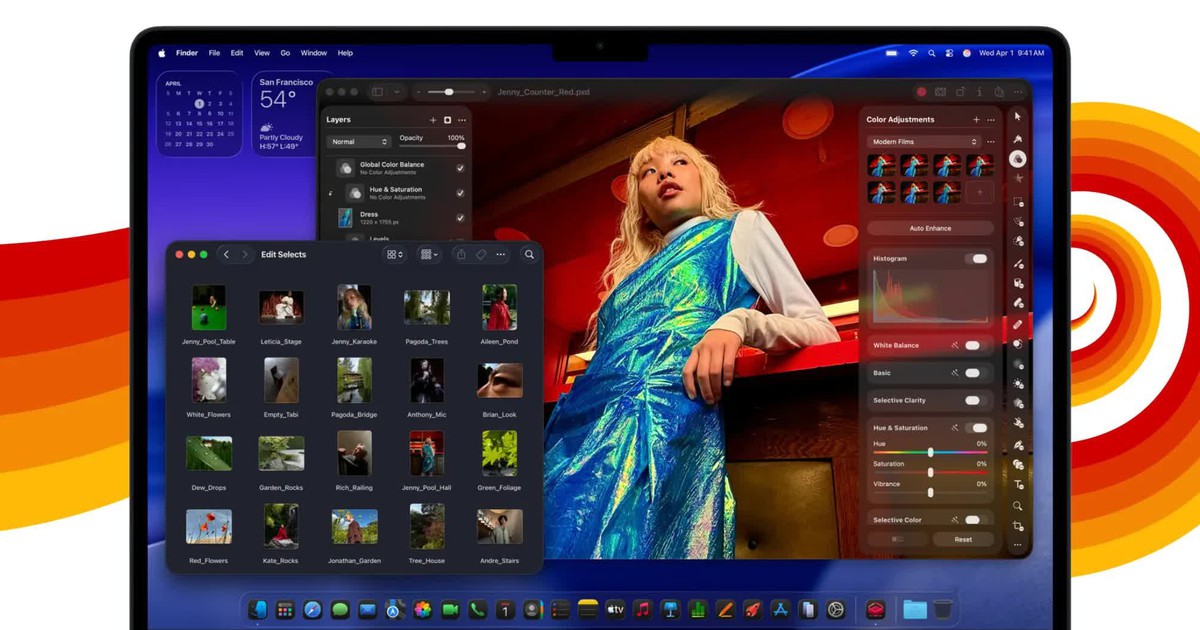Screen dimensions: 1200x630
Task: Click the share icon in Edit Selects window
Action: point(461,255)
